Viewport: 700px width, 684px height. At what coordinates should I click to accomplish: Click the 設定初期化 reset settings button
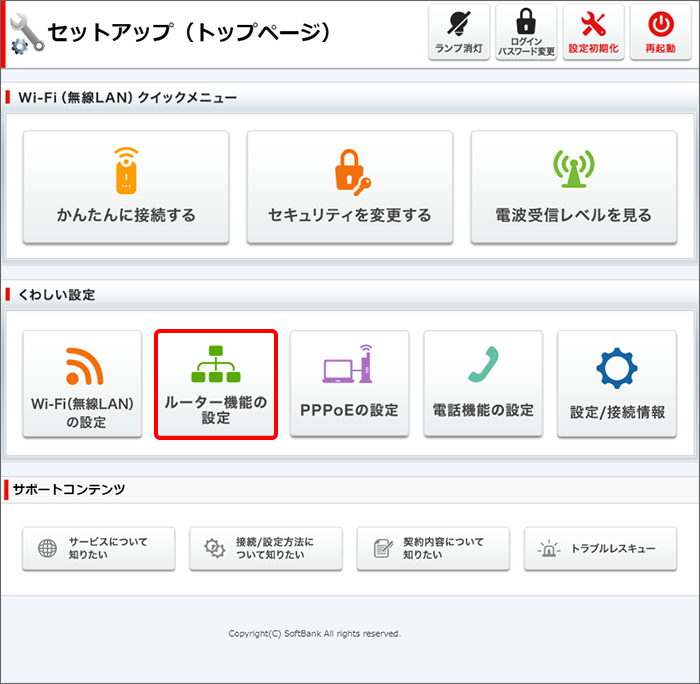[593, 32]
